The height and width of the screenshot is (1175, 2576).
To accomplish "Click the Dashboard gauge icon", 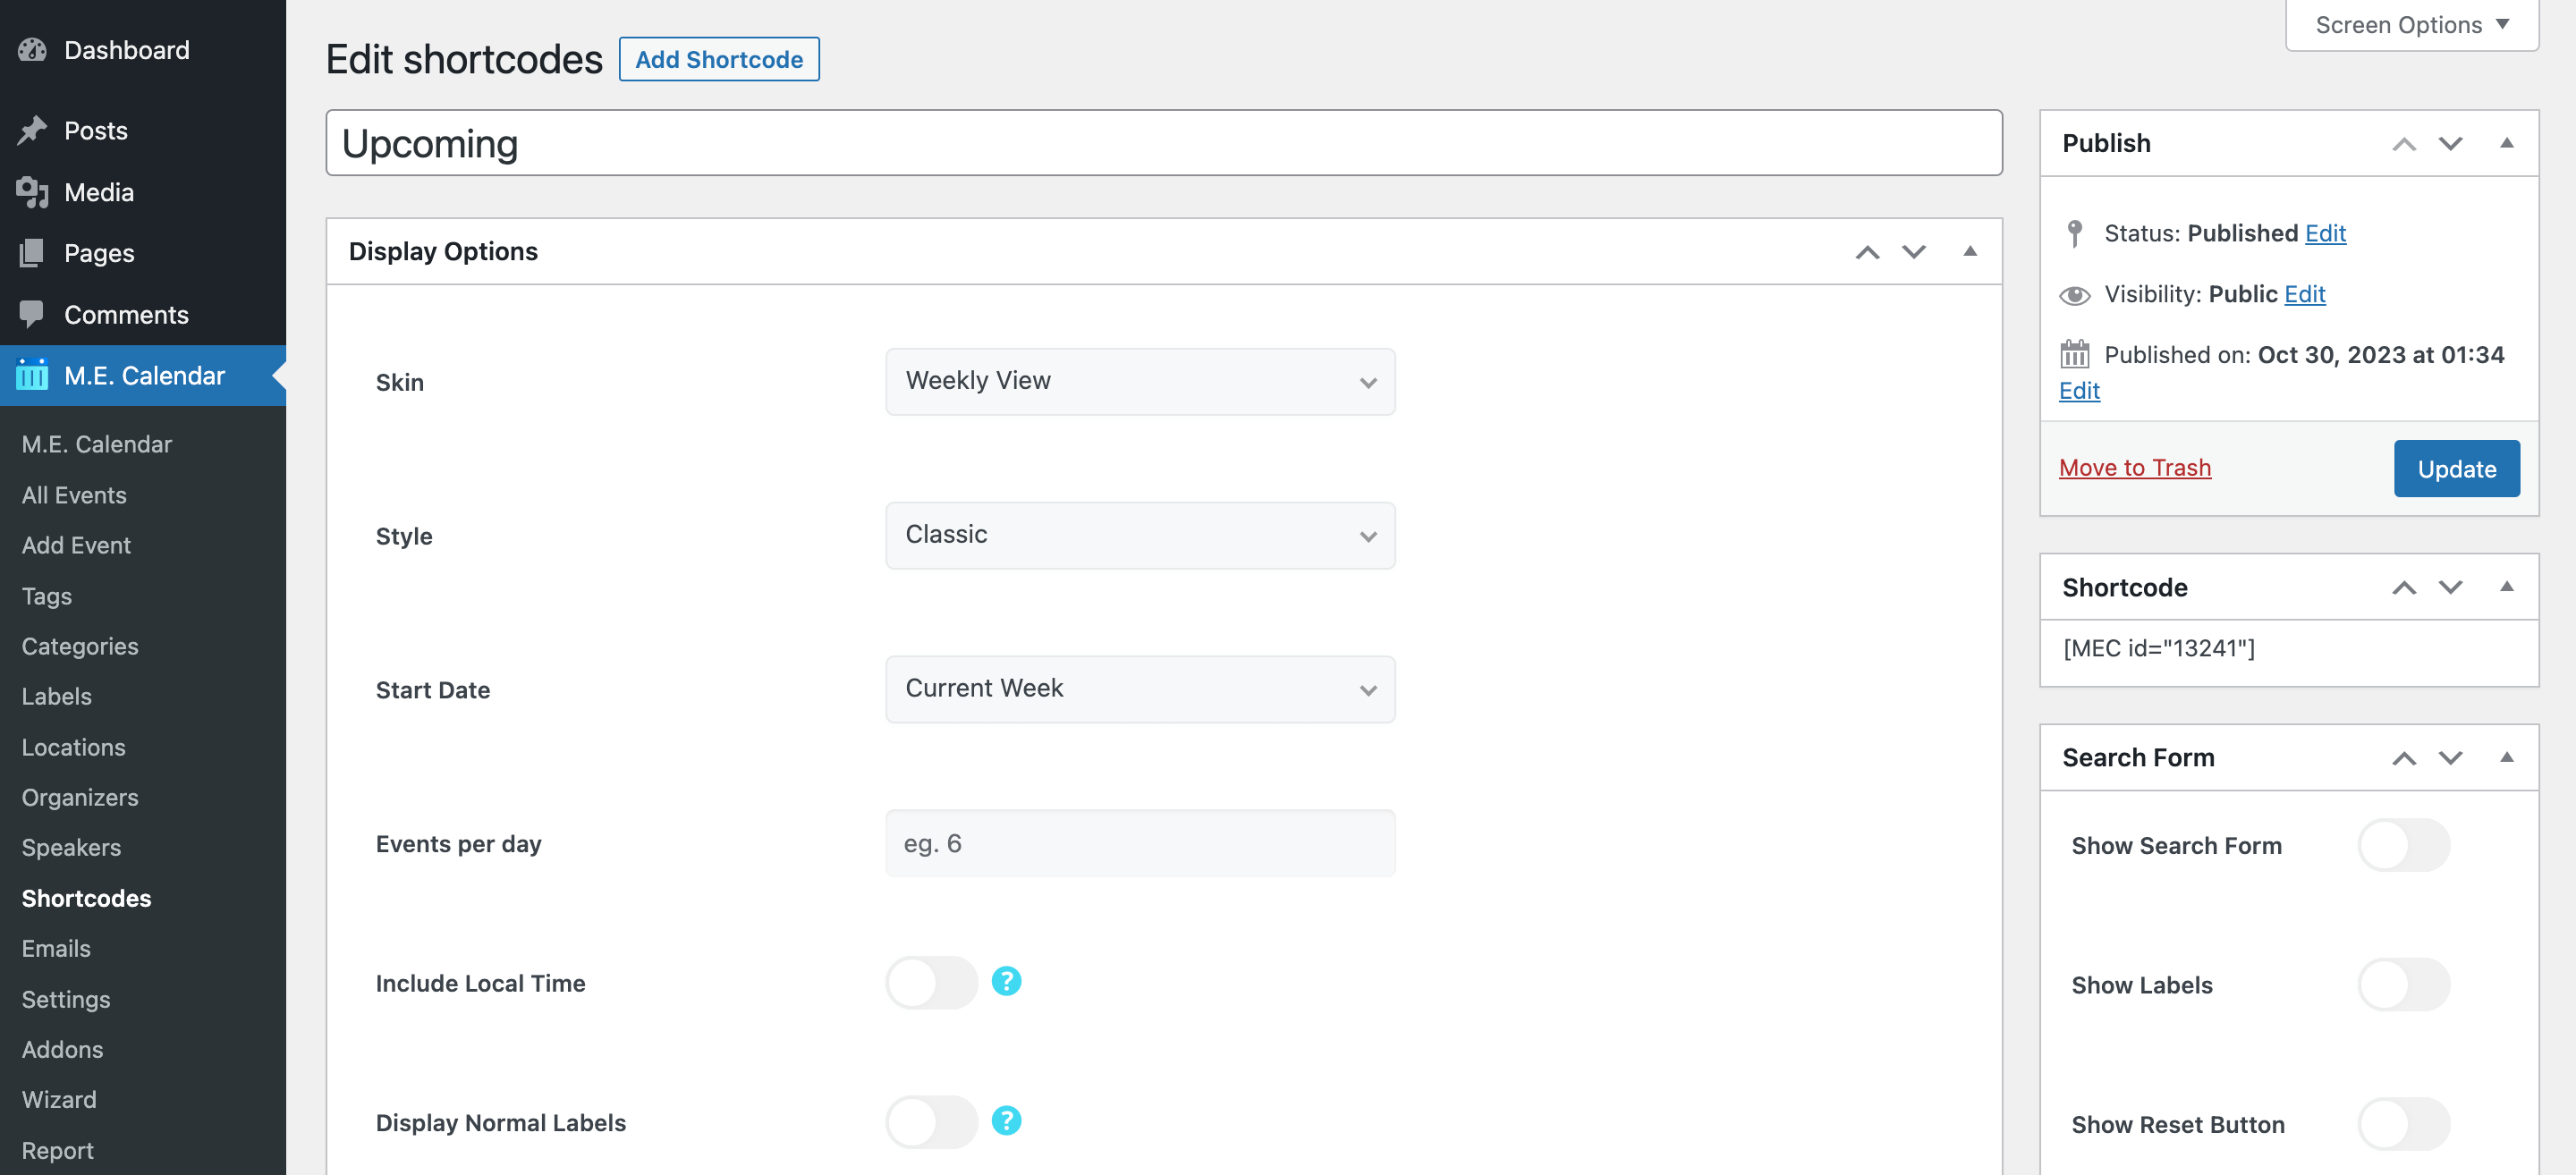I will (x=32, y=50).
